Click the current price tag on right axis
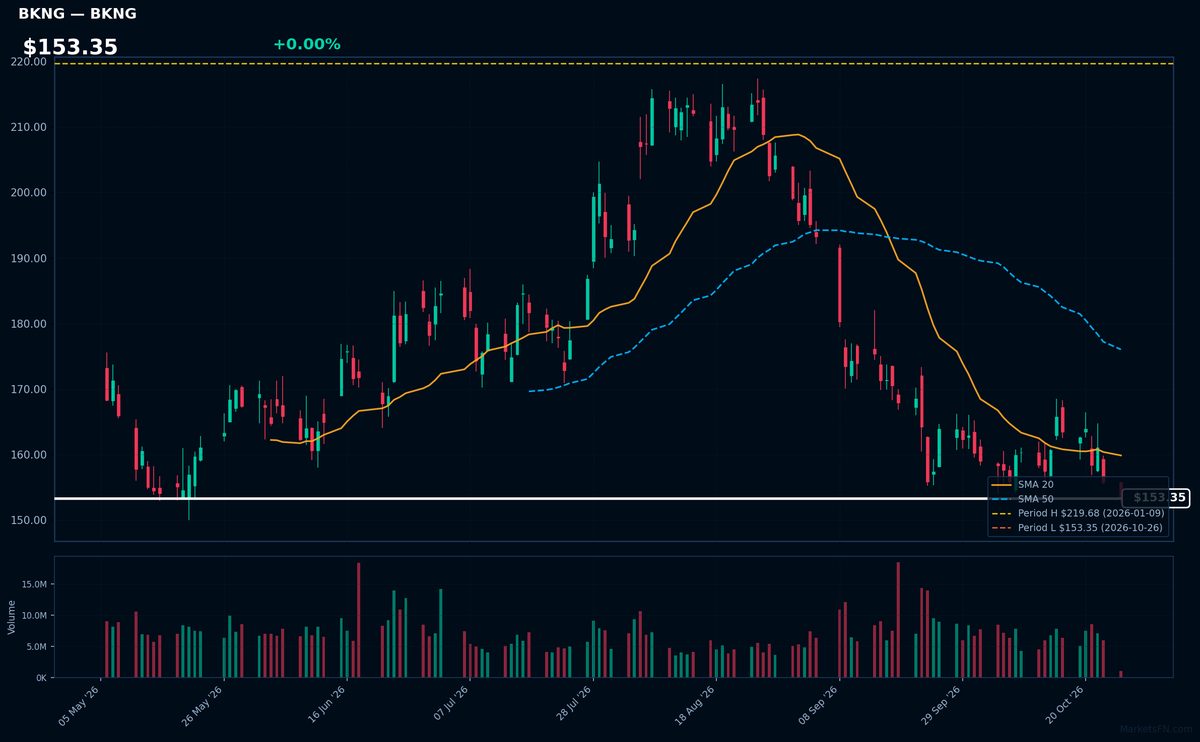Screen dimensions: 1200x742 coord(1156,498)
